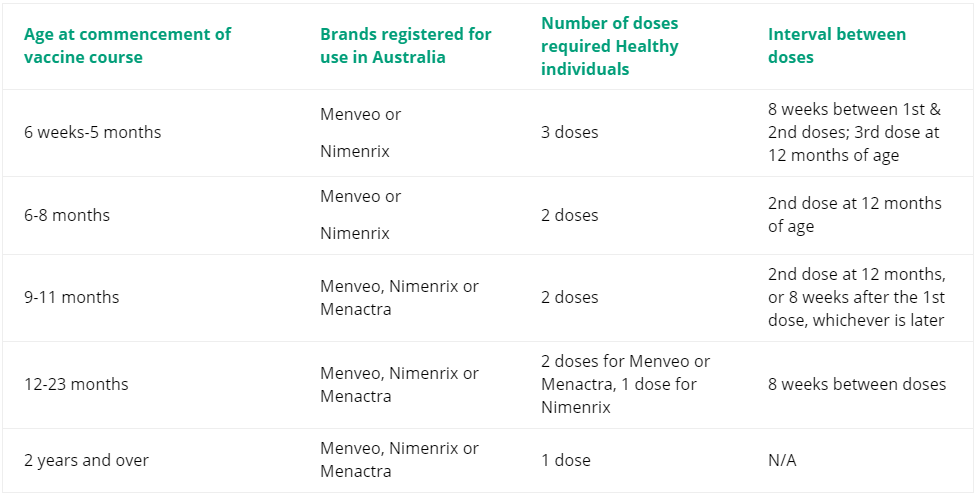The height and width of the screenshot is (498, 979).
Task: Click the '9-11 months' age cell
Action: pos(71,297)
